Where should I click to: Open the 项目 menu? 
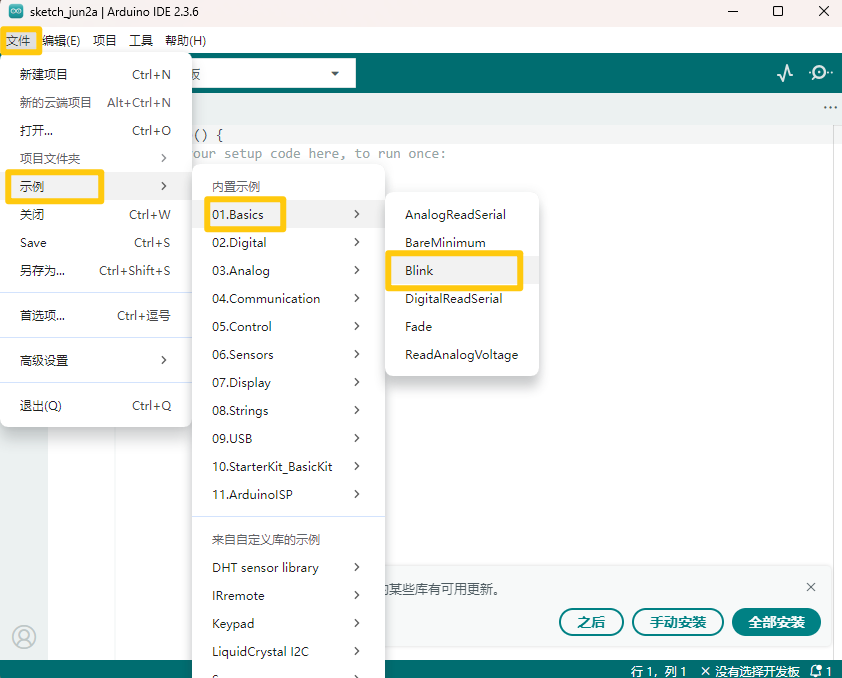click(x=104, y=41)
